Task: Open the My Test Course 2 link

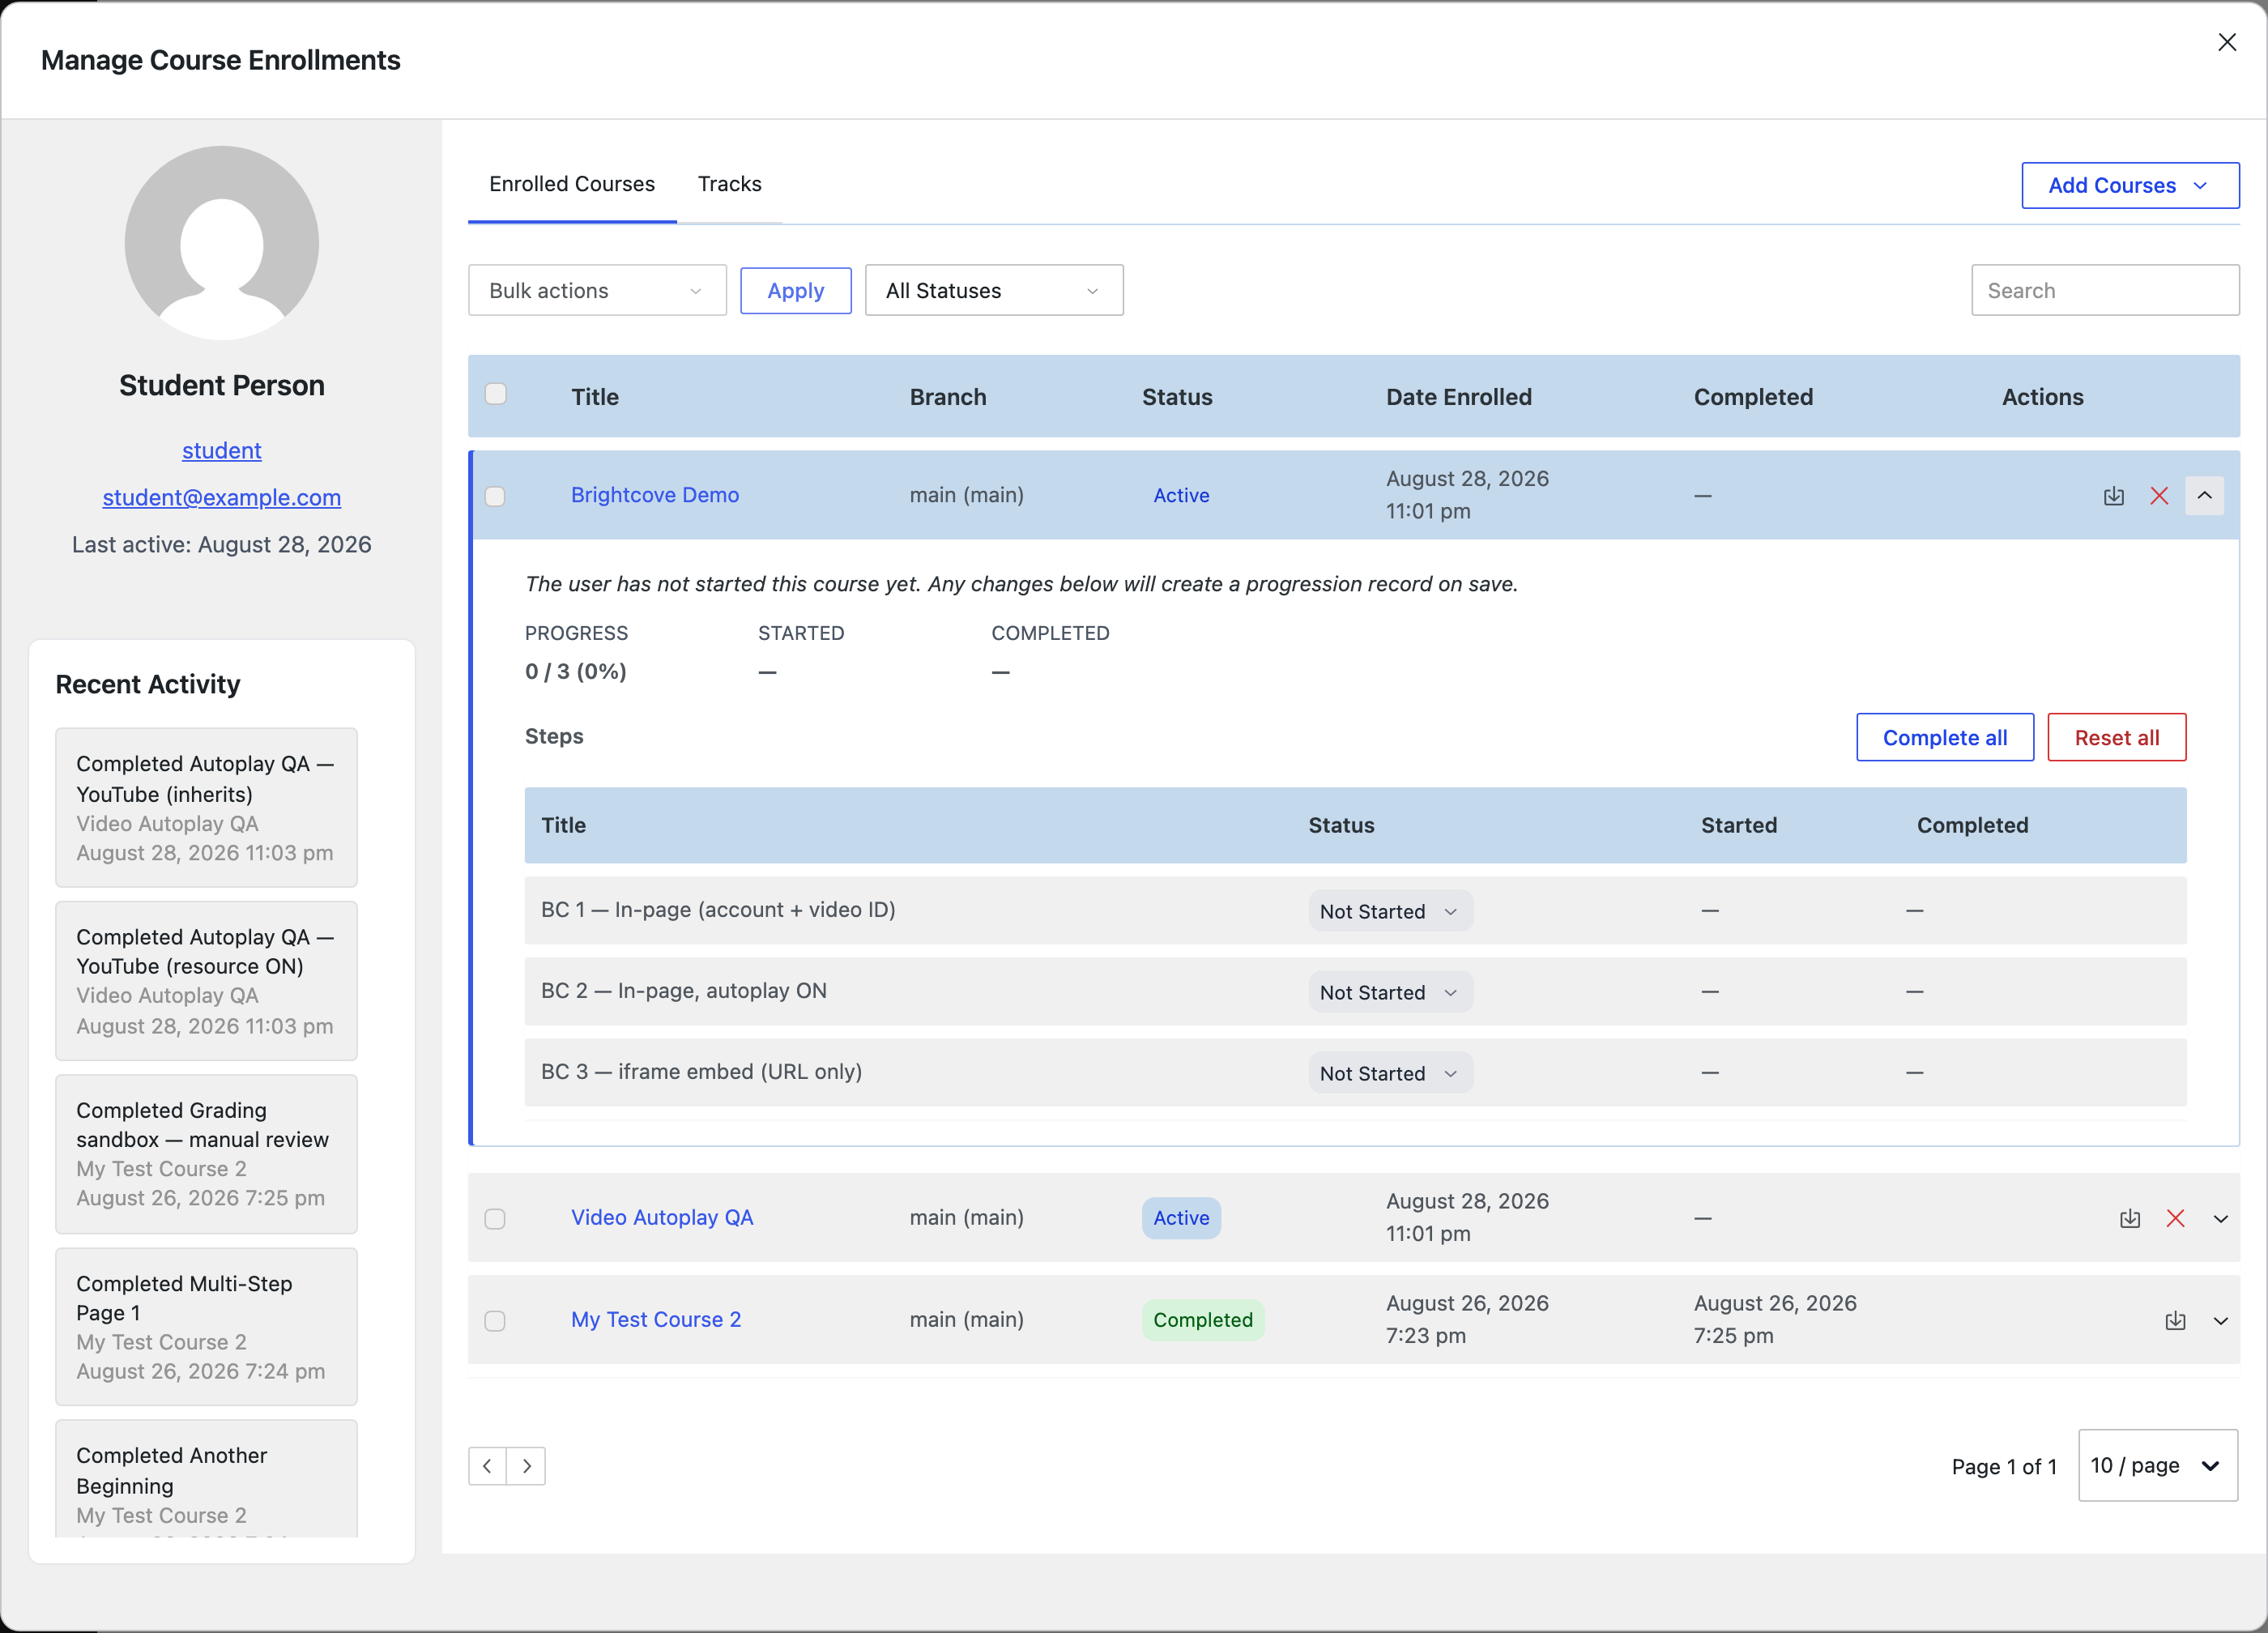Action: point(656,1319)
